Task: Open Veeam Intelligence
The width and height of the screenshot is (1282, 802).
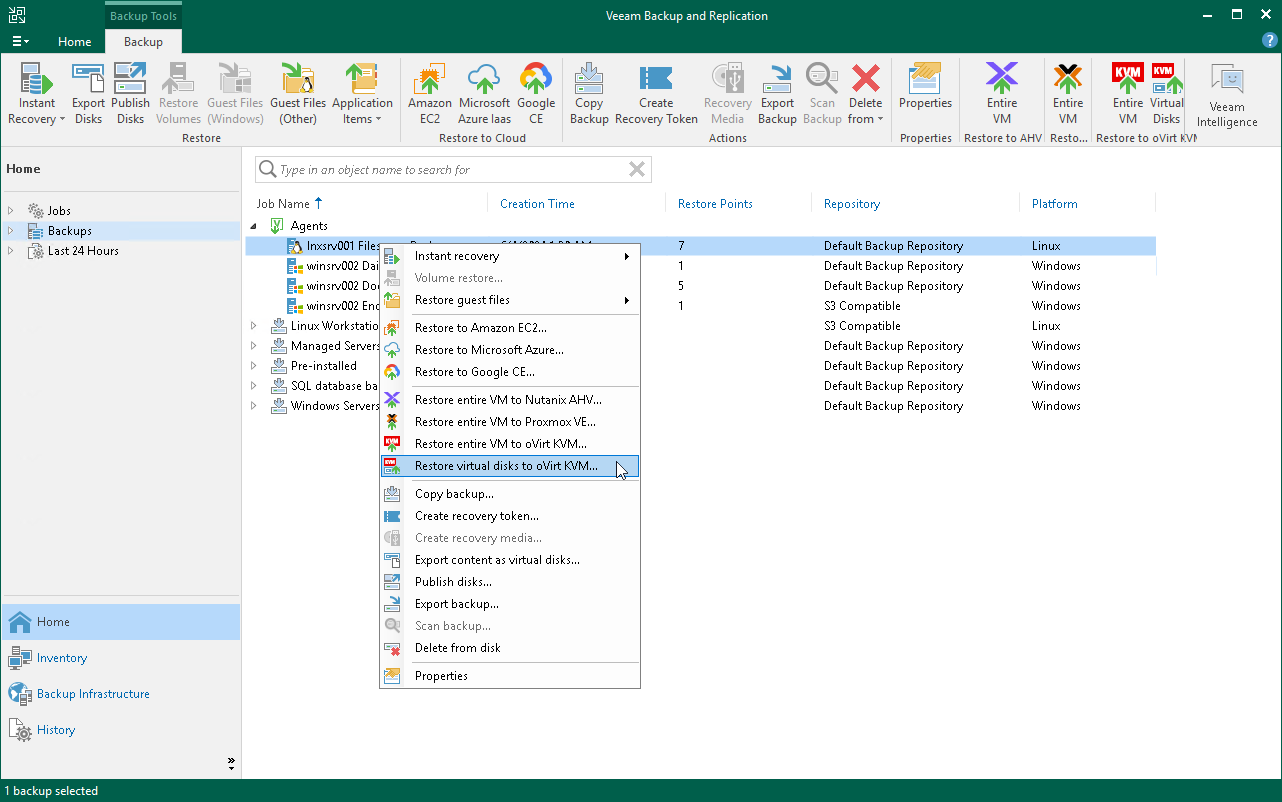Action: coord(1225,90)
